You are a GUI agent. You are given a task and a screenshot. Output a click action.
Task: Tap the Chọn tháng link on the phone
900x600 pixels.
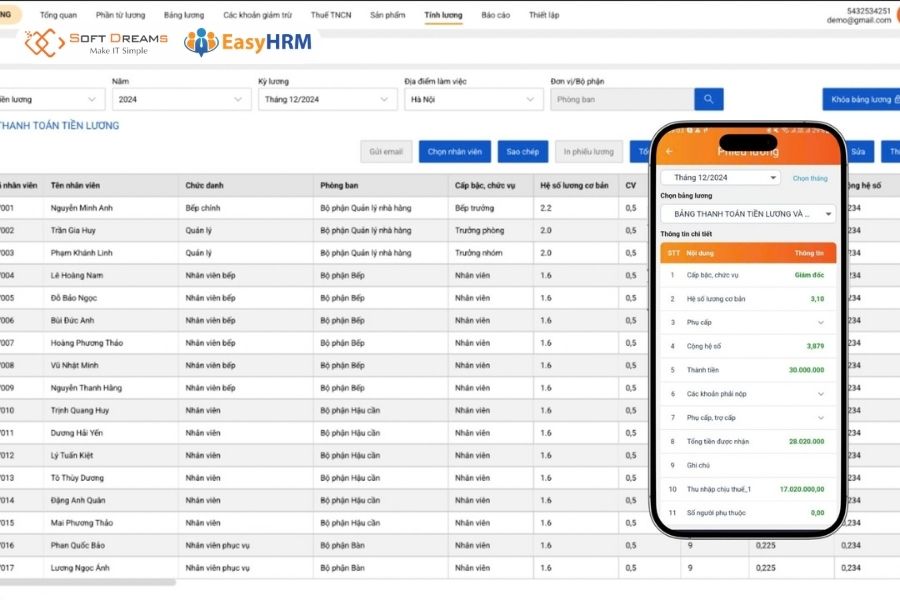coord(810,179)
